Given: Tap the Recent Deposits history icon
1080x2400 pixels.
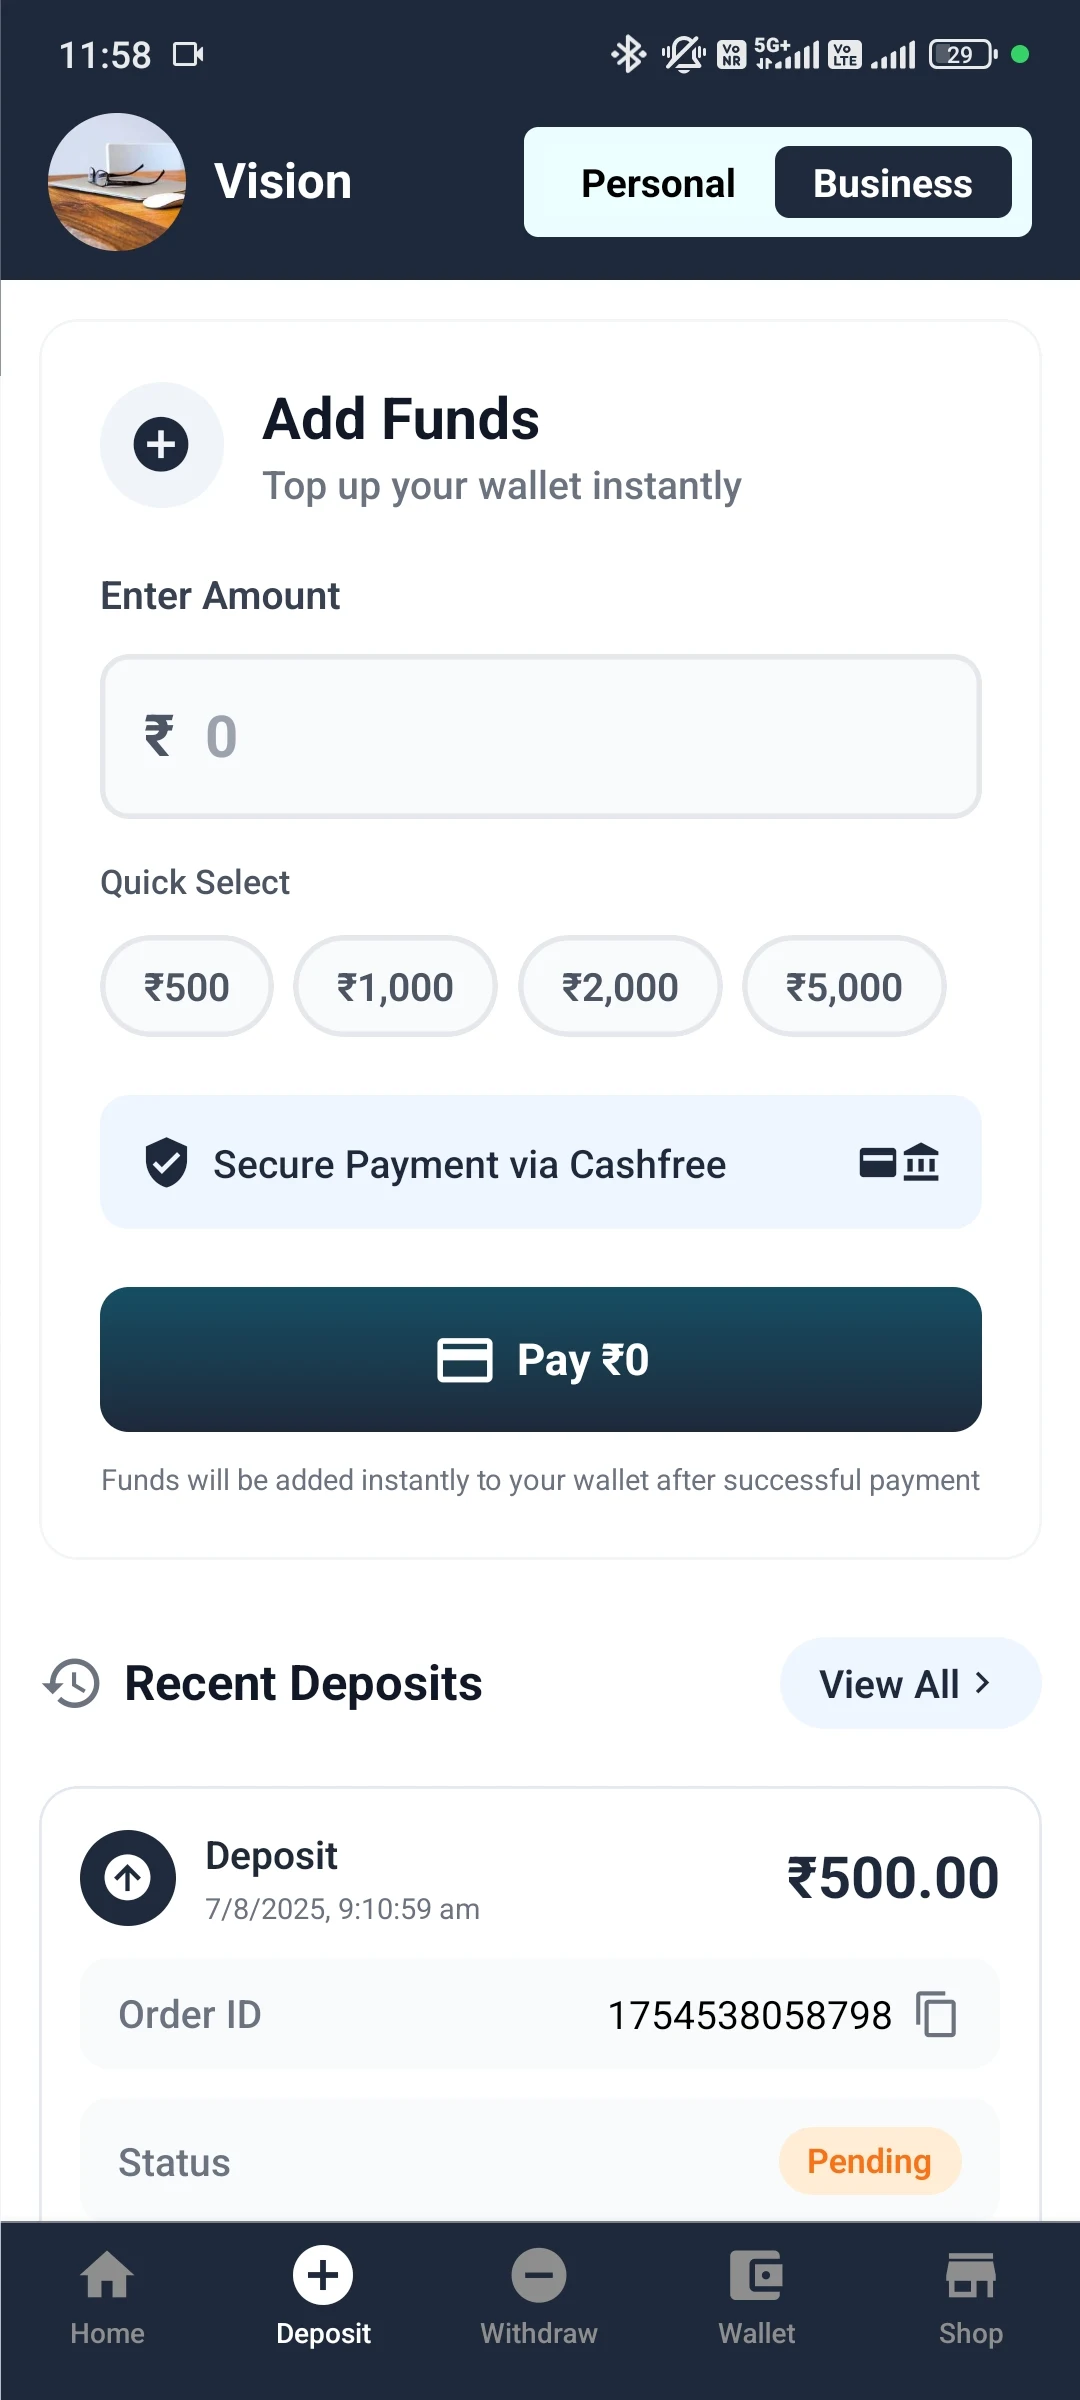Looking at the screenshot, I should point(72,1683).
